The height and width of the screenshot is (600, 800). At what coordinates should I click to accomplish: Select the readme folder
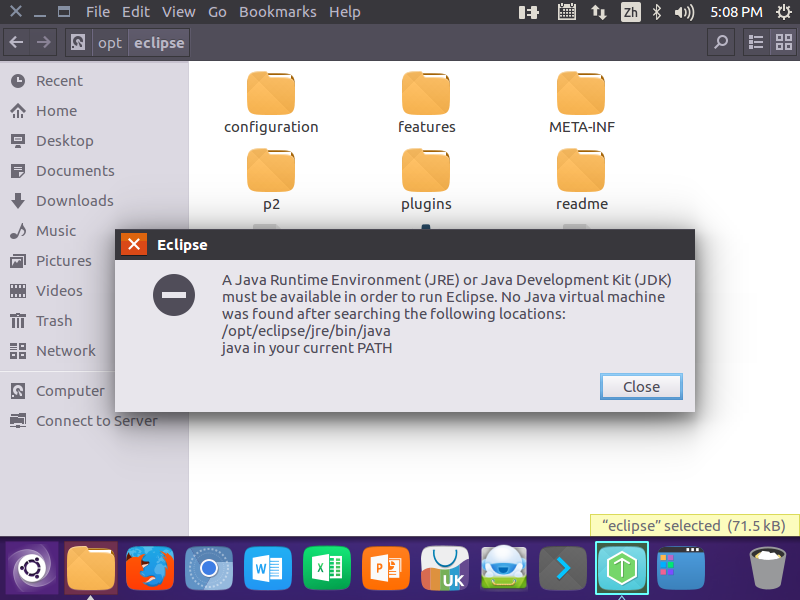[581, 180]
